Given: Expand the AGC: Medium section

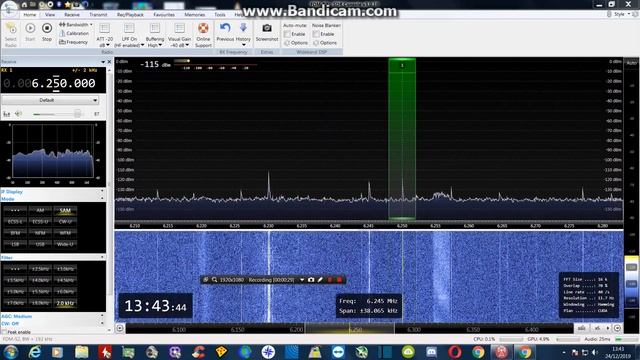Looking at the screenshot, I should [102, 316].
